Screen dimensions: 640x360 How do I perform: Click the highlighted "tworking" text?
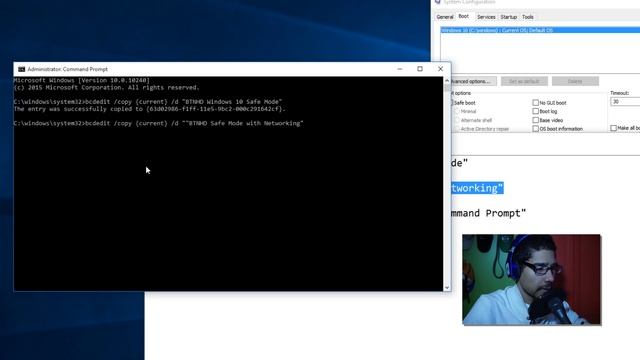[477, 188]
